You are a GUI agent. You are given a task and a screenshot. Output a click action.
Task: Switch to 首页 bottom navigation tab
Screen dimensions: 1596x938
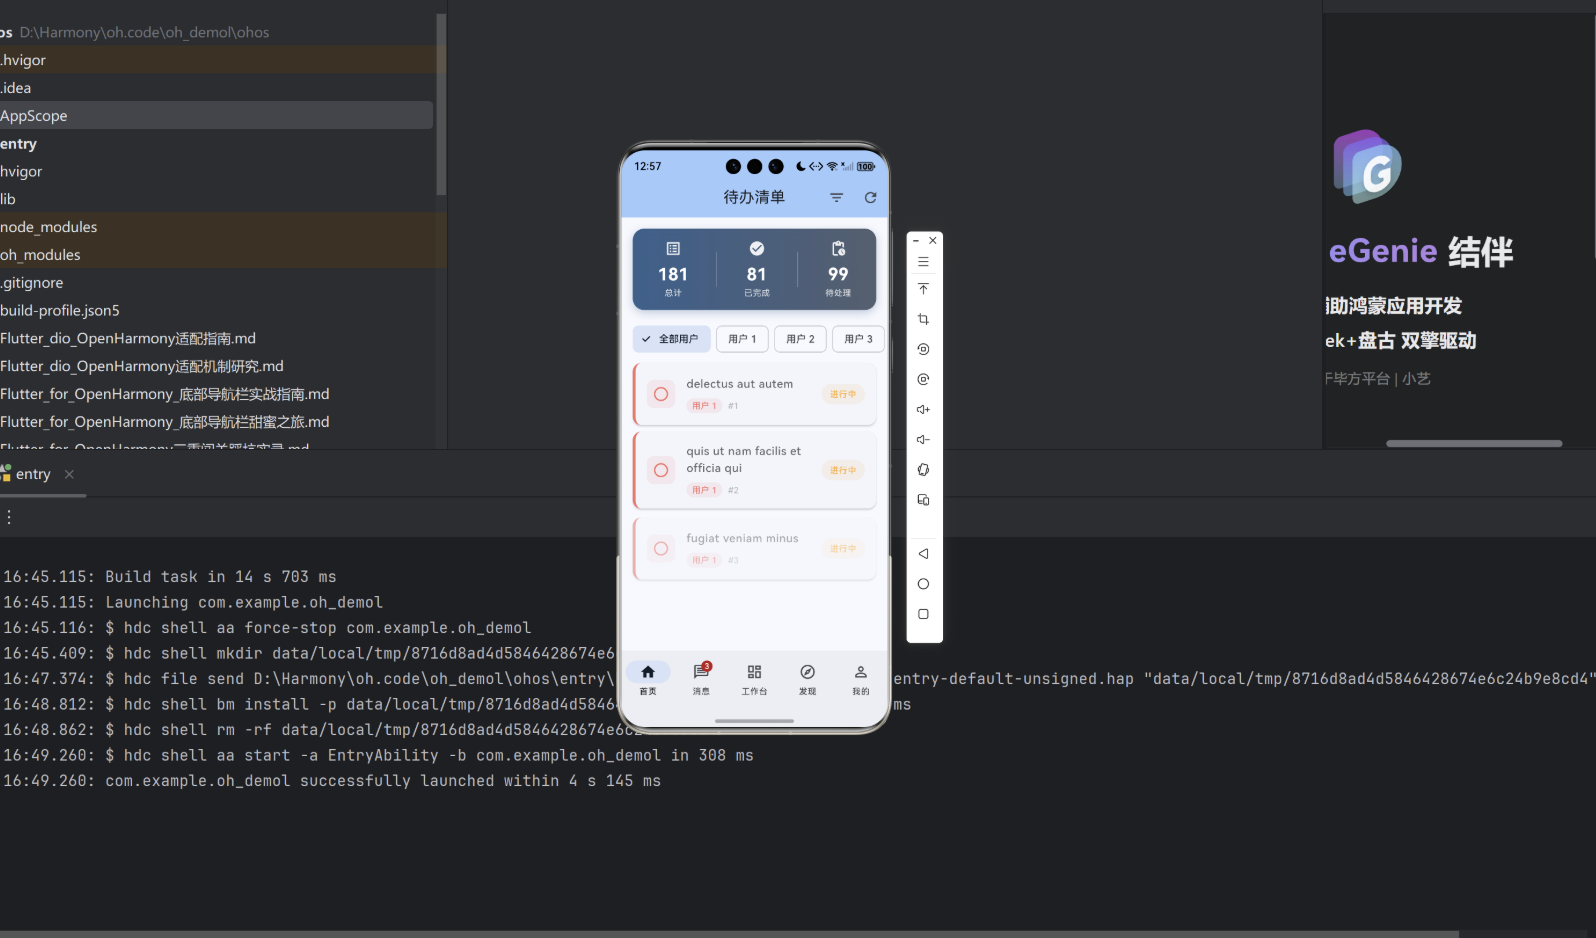click(x=648, y=678)
